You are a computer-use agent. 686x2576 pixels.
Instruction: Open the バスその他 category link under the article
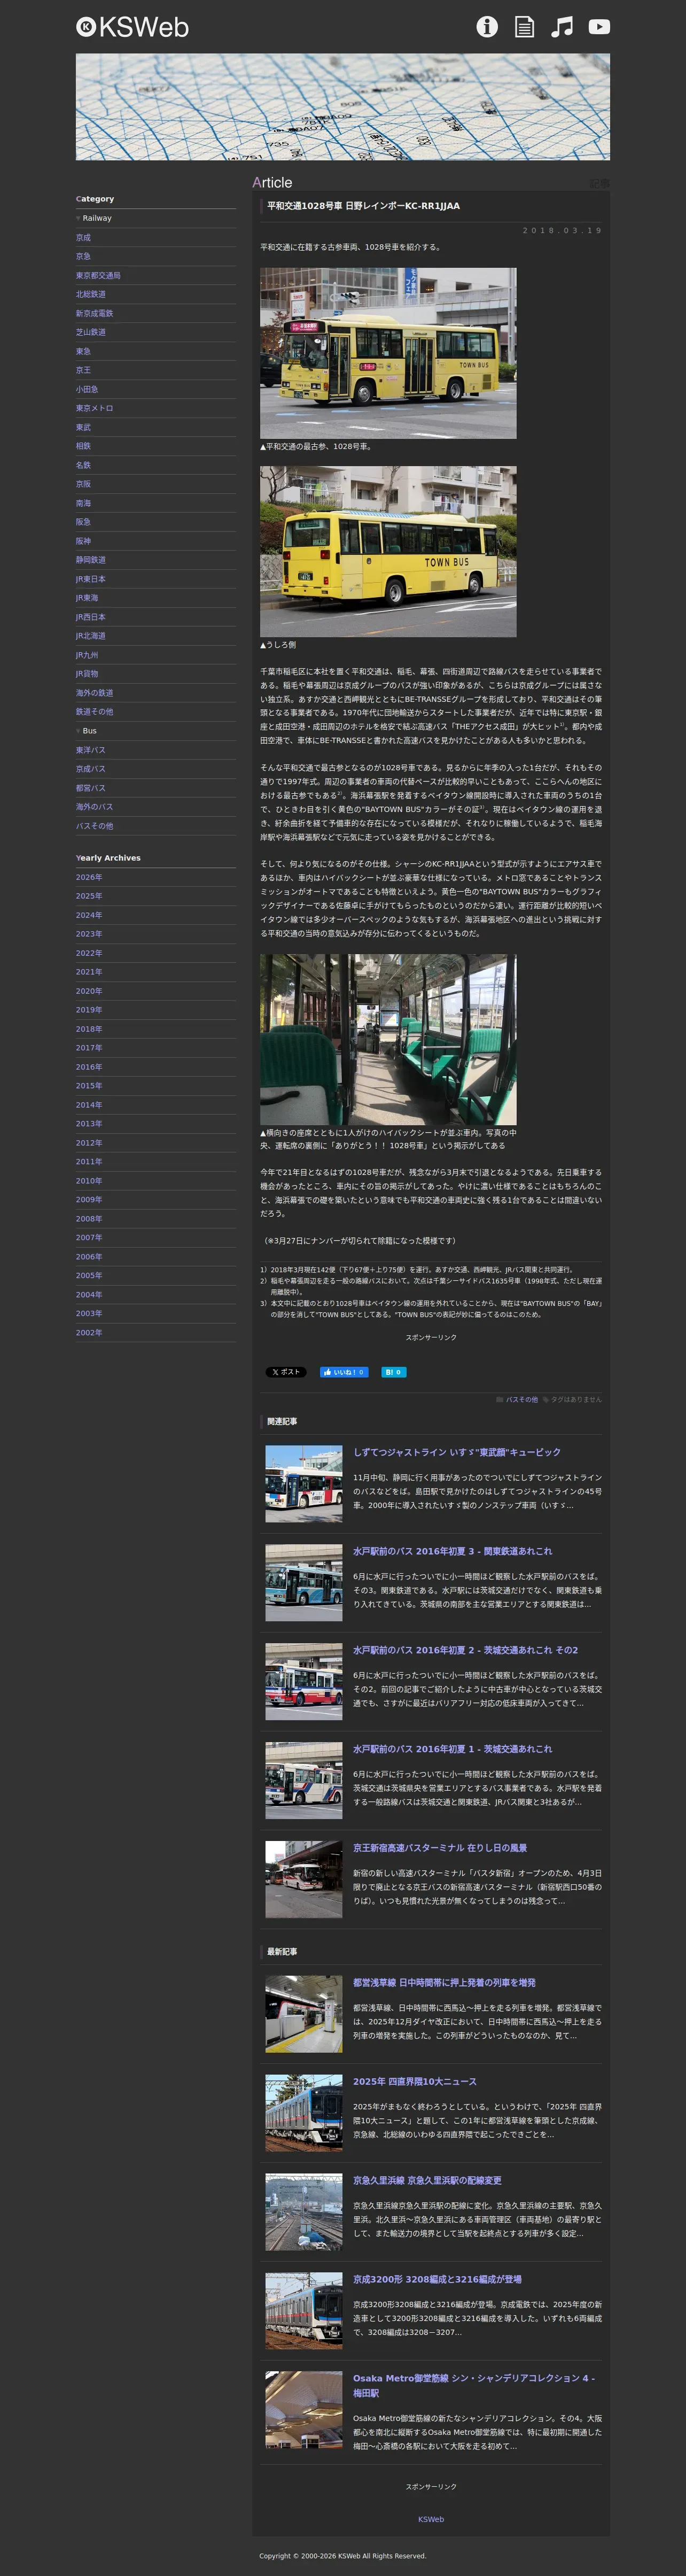click(x=521, y=1399)
